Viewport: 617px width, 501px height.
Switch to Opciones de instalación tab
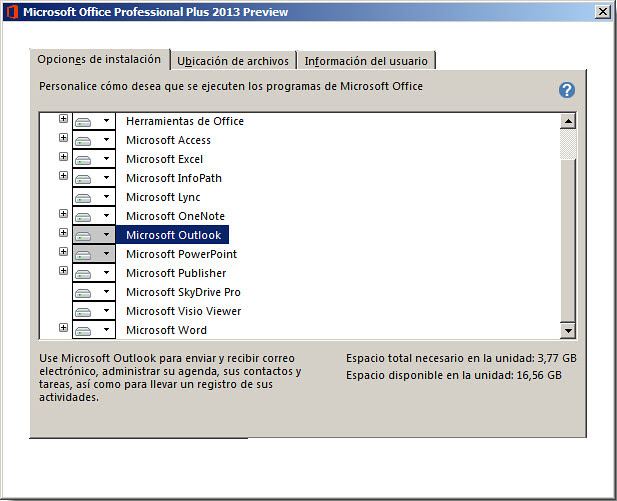pyautogui.click(x=99, y=59)
